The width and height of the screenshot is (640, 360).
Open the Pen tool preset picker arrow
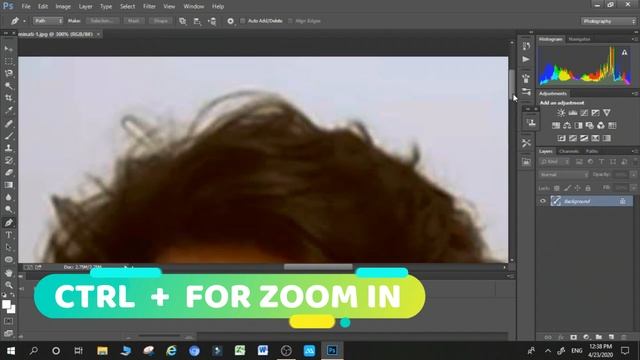tap(24, 21)
